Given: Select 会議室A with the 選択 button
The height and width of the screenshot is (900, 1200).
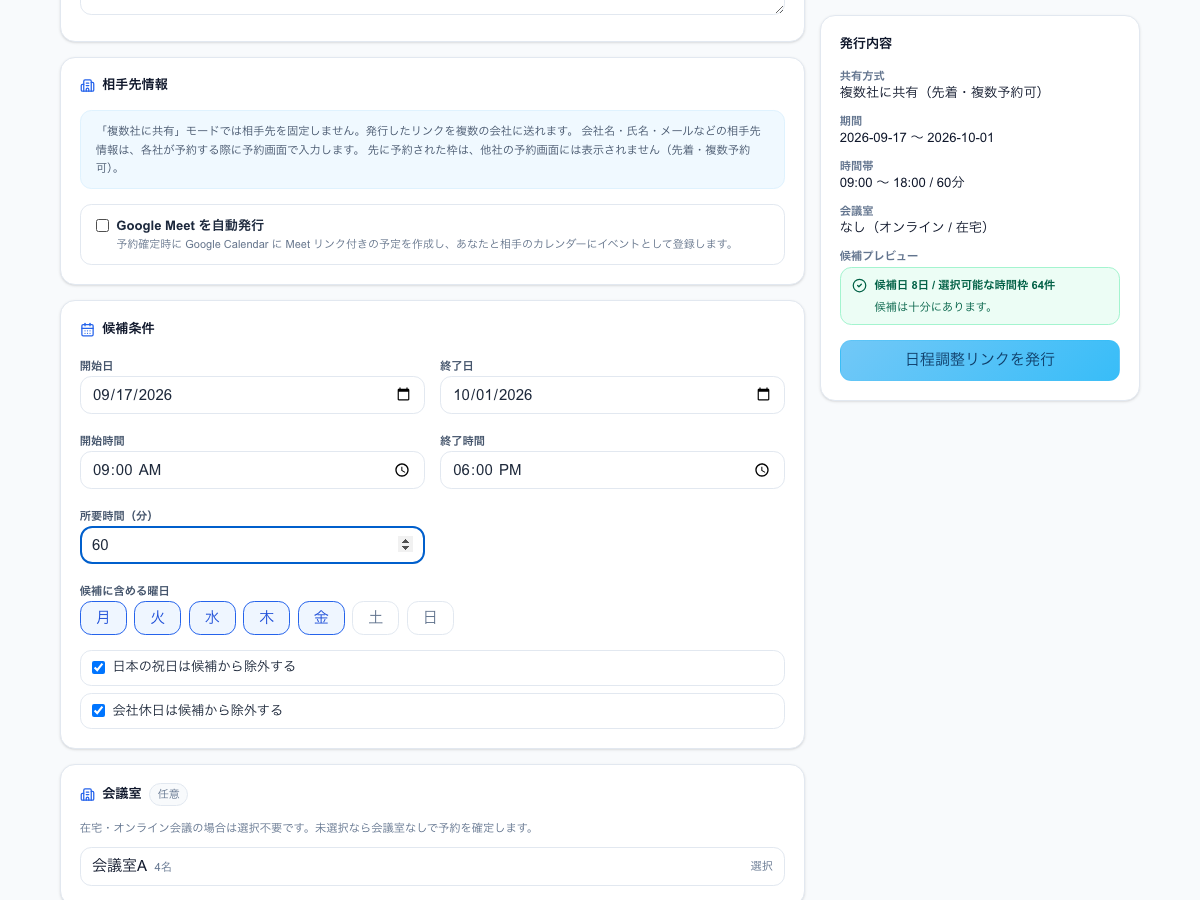Looking at the screenshot, I should 762,866.
